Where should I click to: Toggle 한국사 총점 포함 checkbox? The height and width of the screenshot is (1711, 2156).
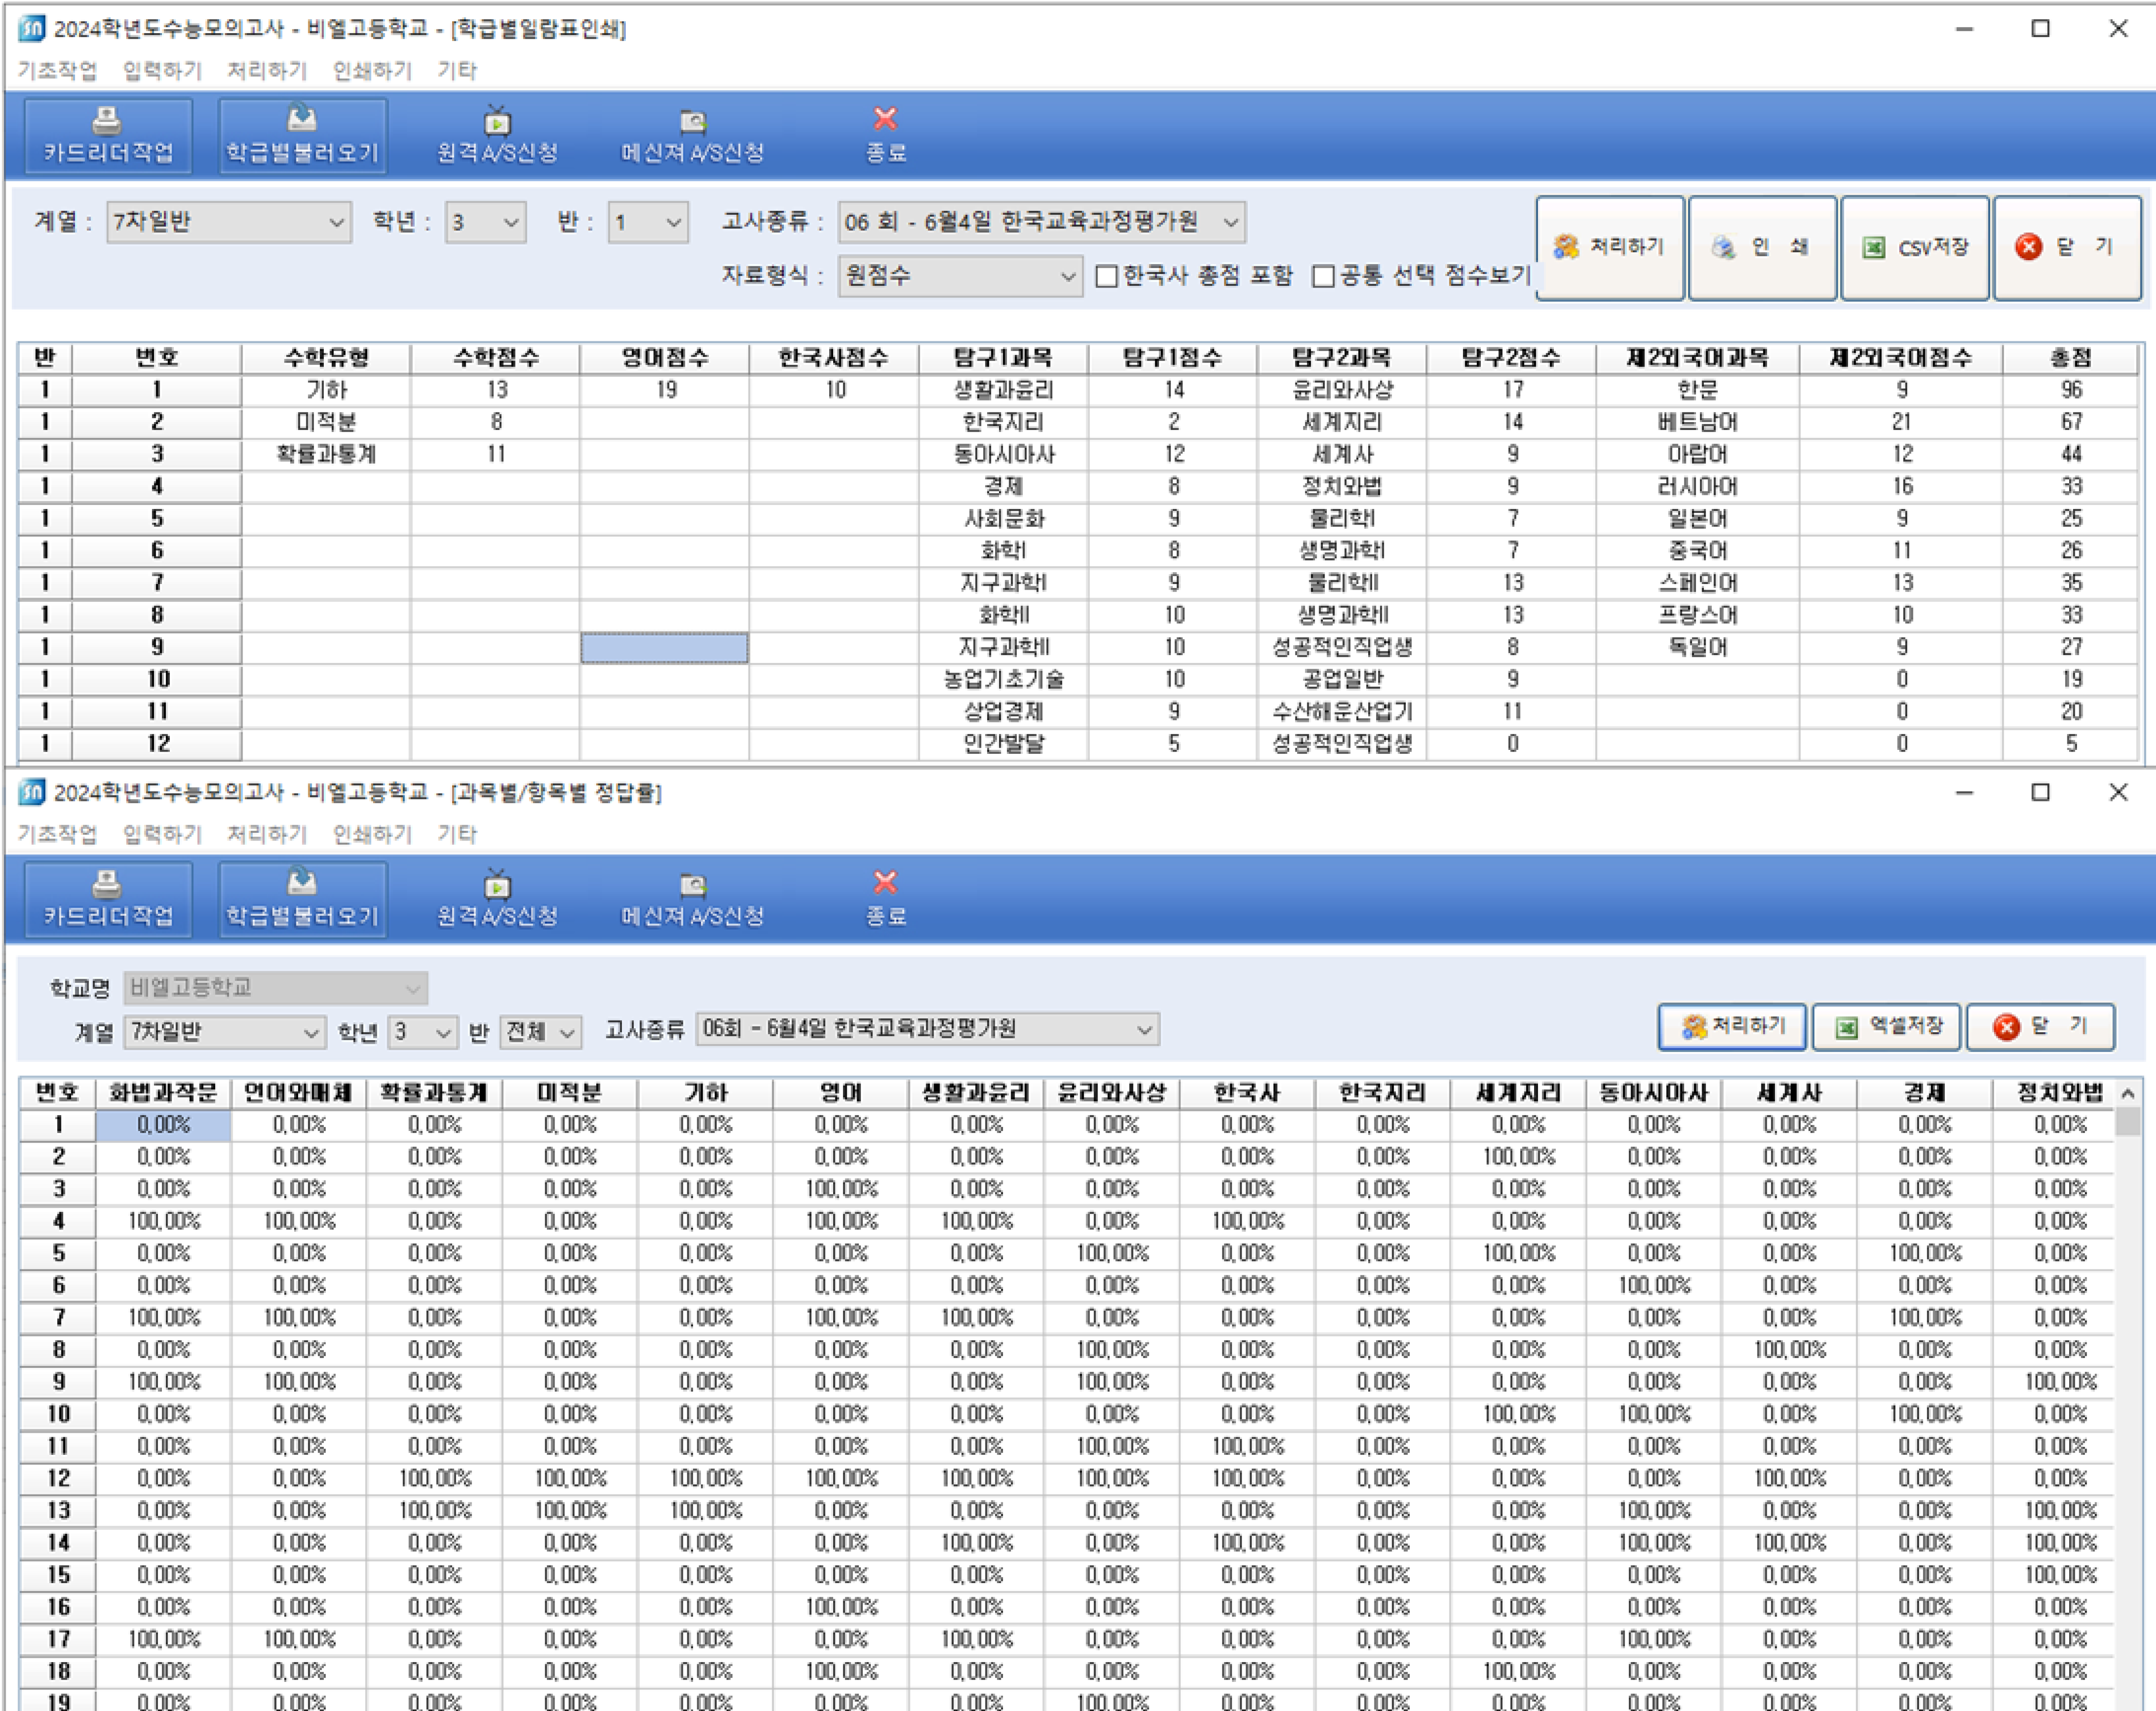coord(1106,276)
